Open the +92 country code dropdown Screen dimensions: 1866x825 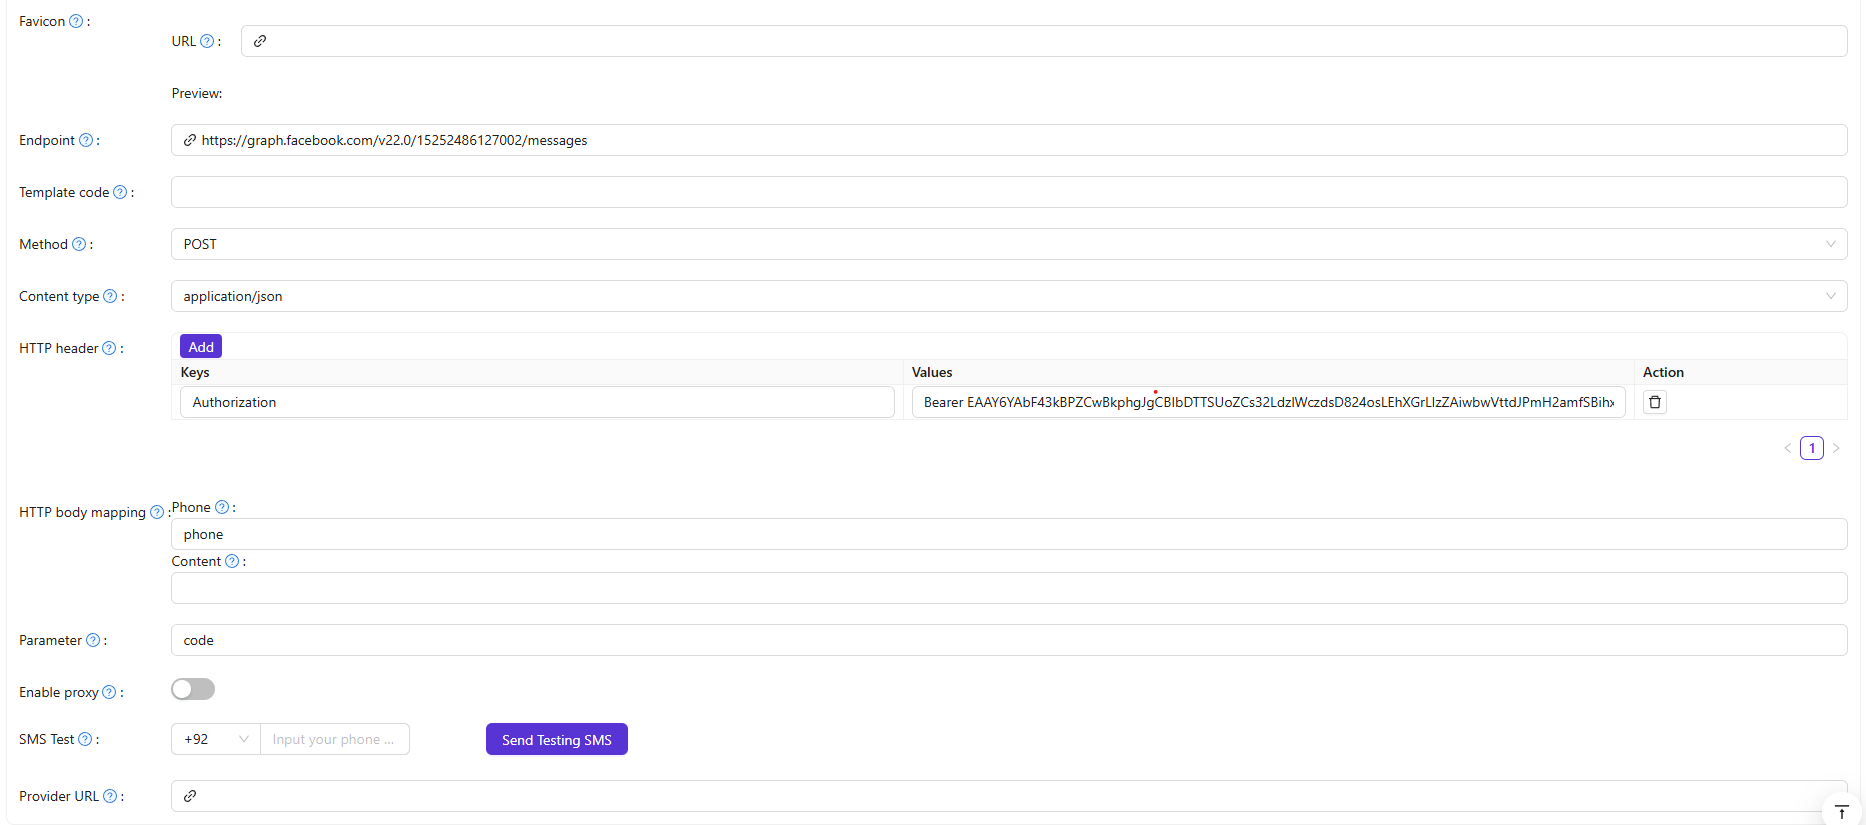click(216, 739)
